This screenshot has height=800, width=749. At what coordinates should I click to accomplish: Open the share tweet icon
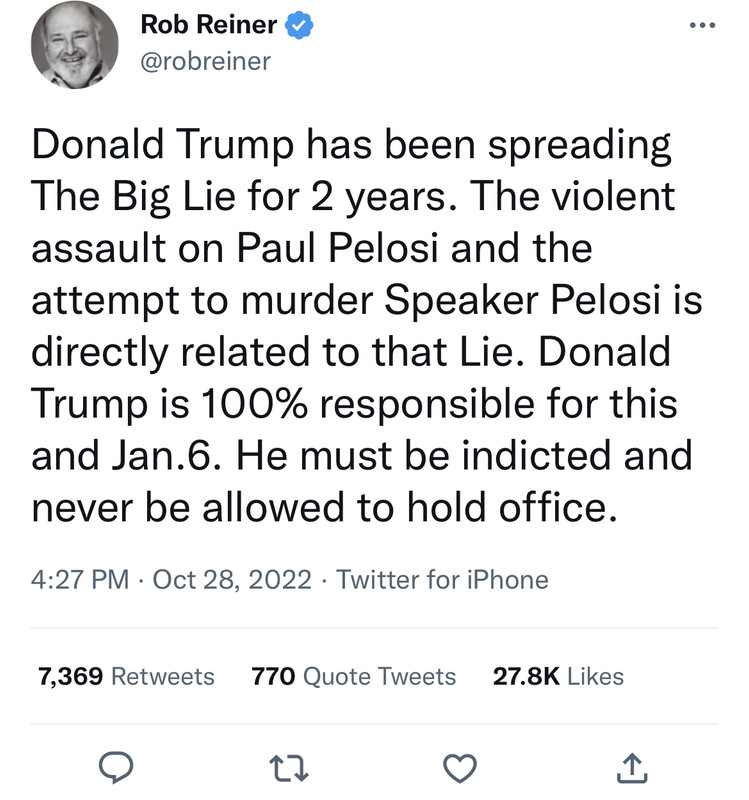pyautogui.click(x=631, y=767)
